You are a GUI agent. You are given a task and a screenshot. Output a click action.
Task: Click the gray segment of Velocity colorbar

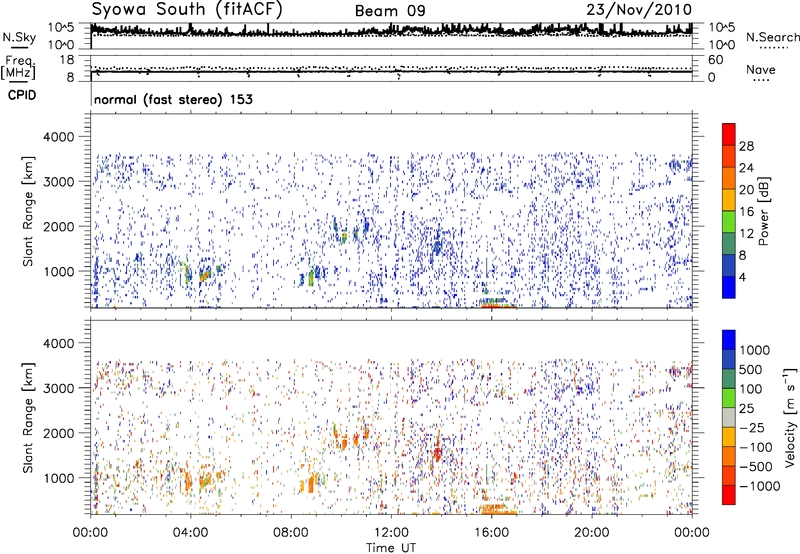tap(729, 418)
